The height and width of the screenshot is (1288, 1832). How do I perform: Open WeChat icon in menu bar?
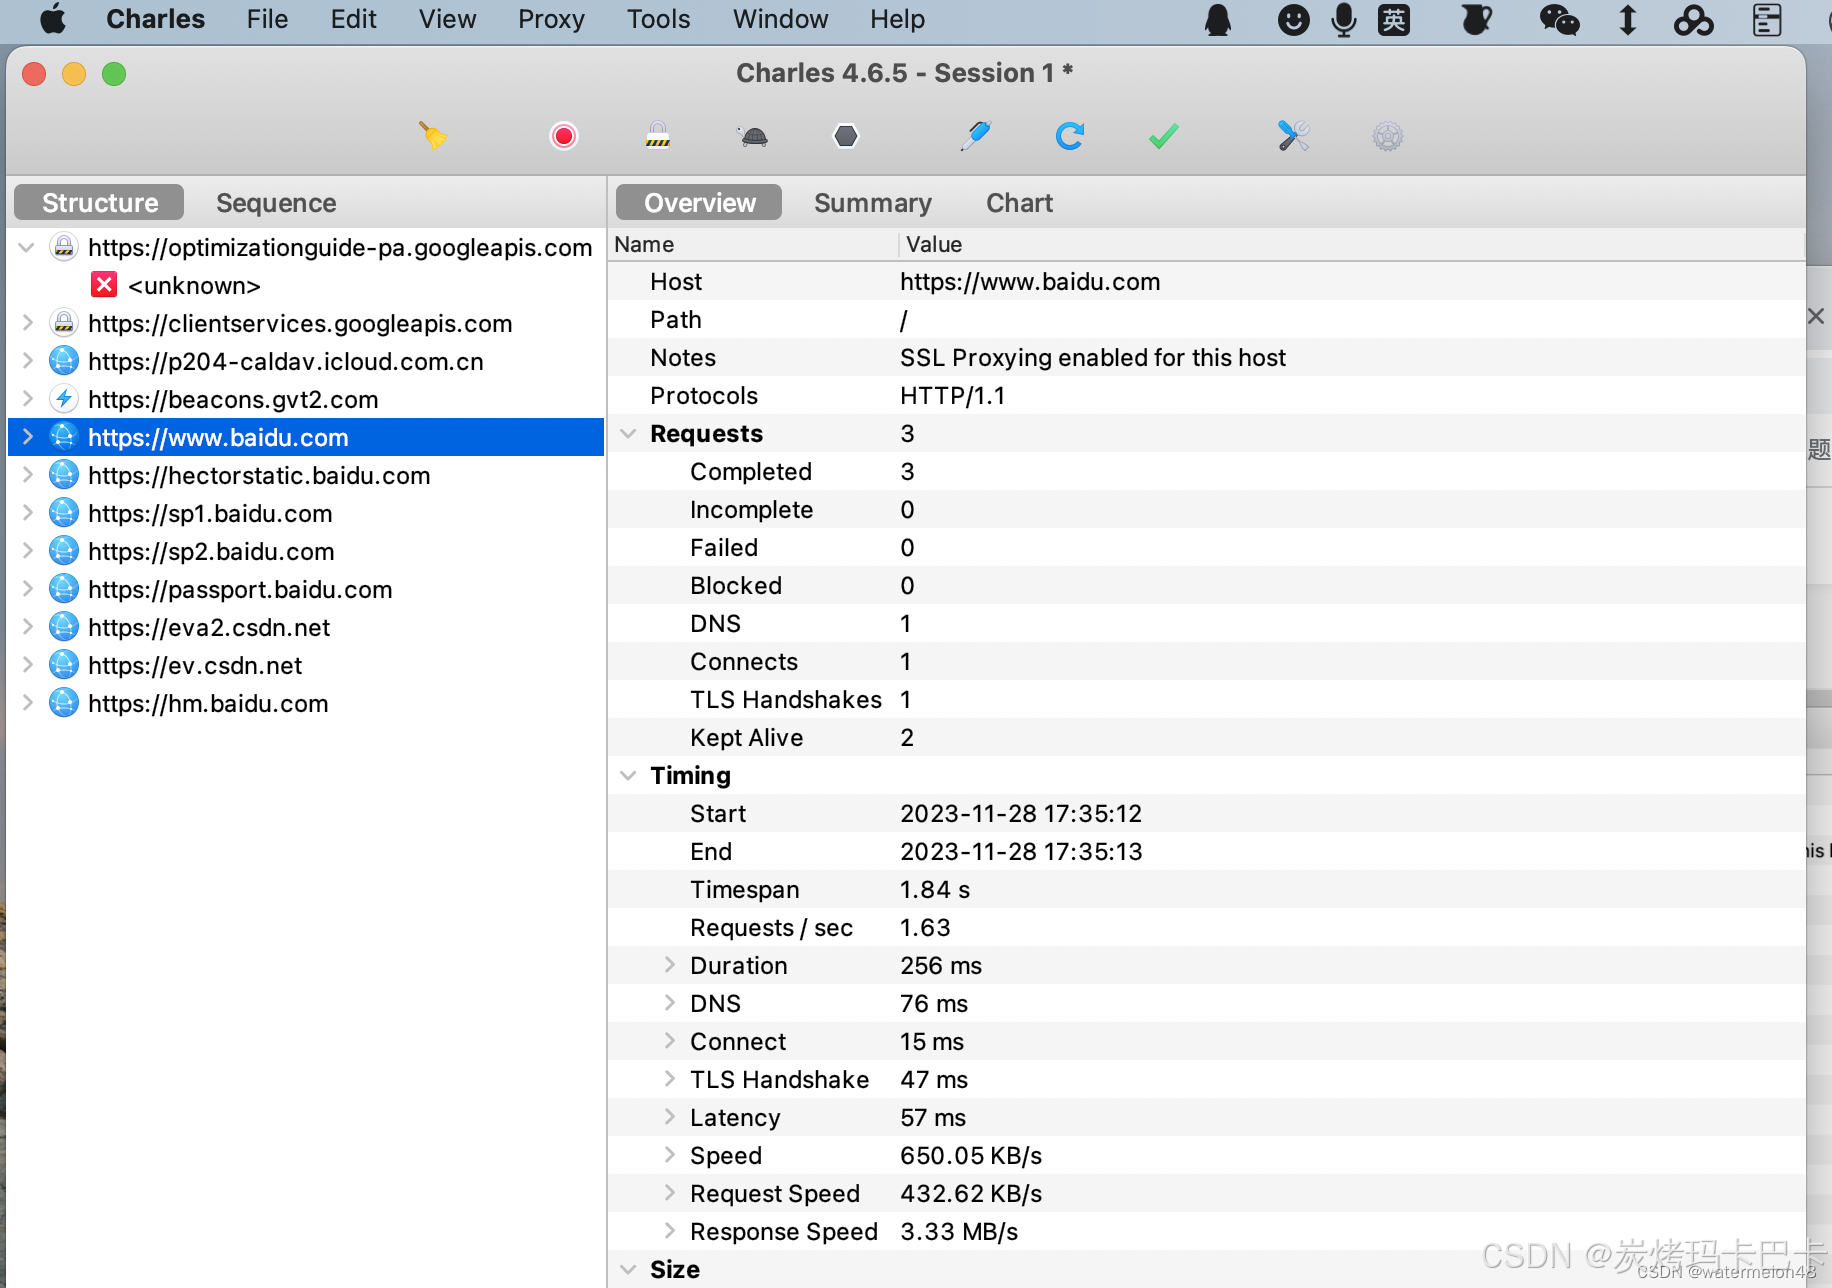(1559, 20)
